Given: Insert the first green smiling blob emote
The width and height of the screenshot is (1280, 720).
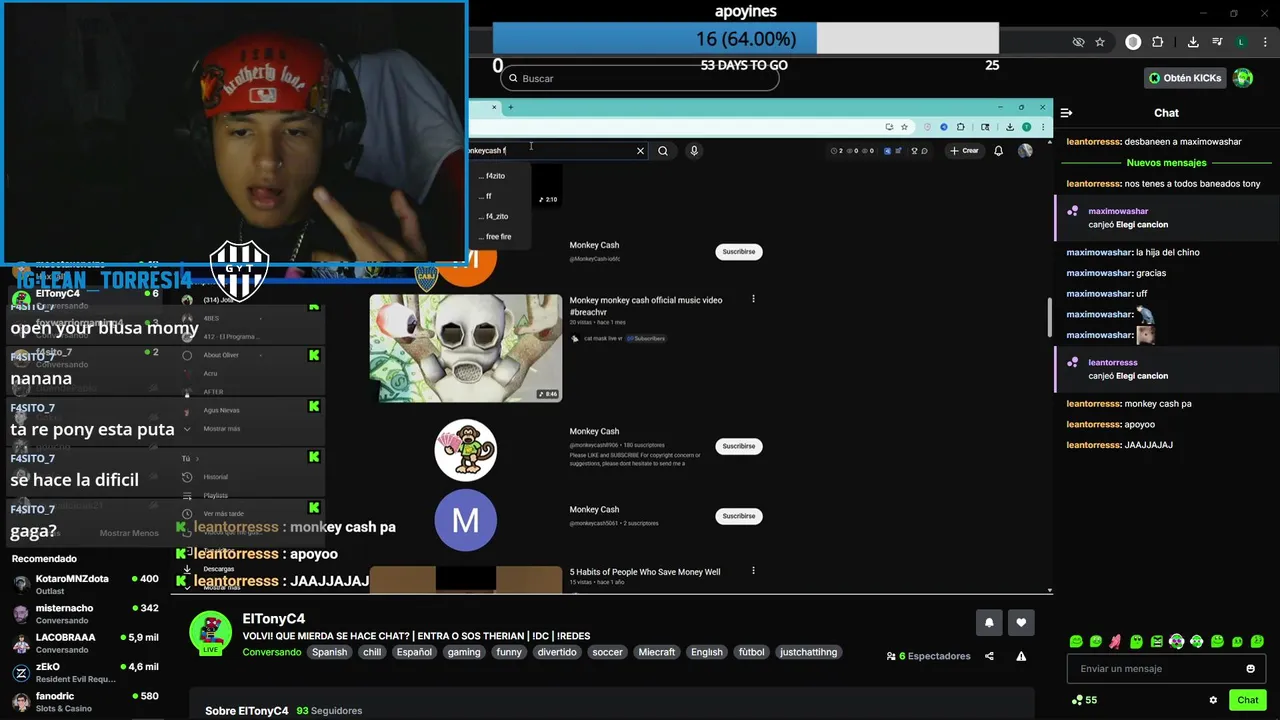Looking at the screenshot, I should (x=1076, y=642).
